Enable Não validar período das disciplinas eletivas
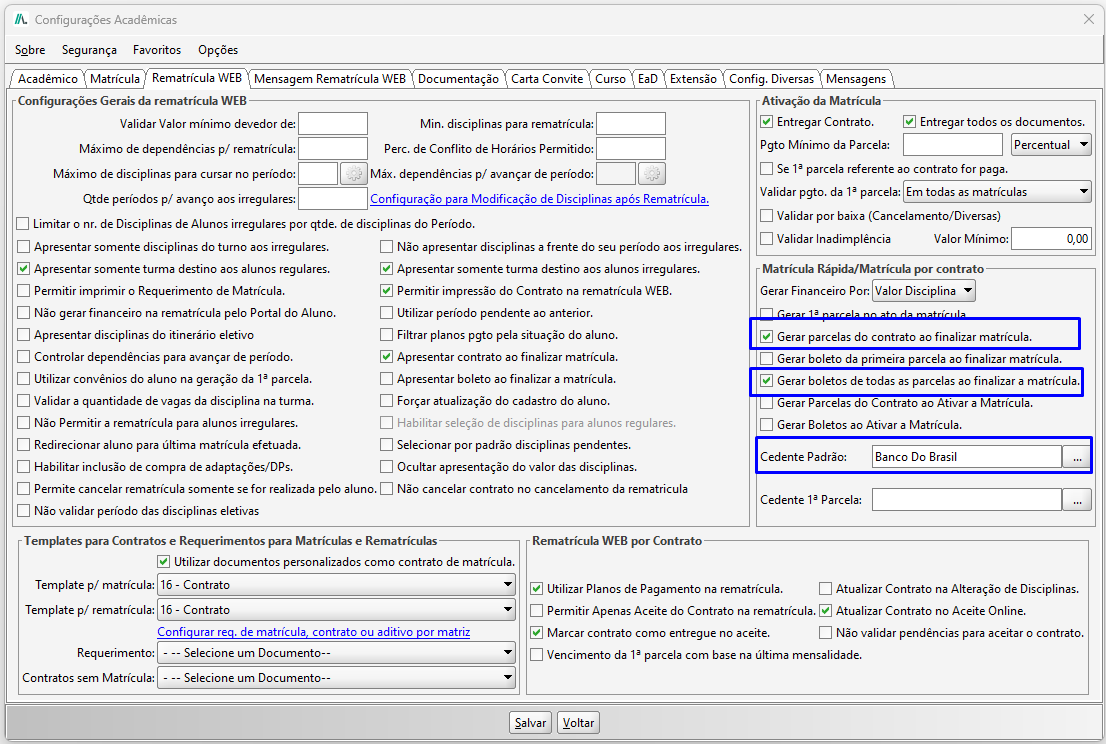This screenshot has height=744, width=1106. point(24,511)
